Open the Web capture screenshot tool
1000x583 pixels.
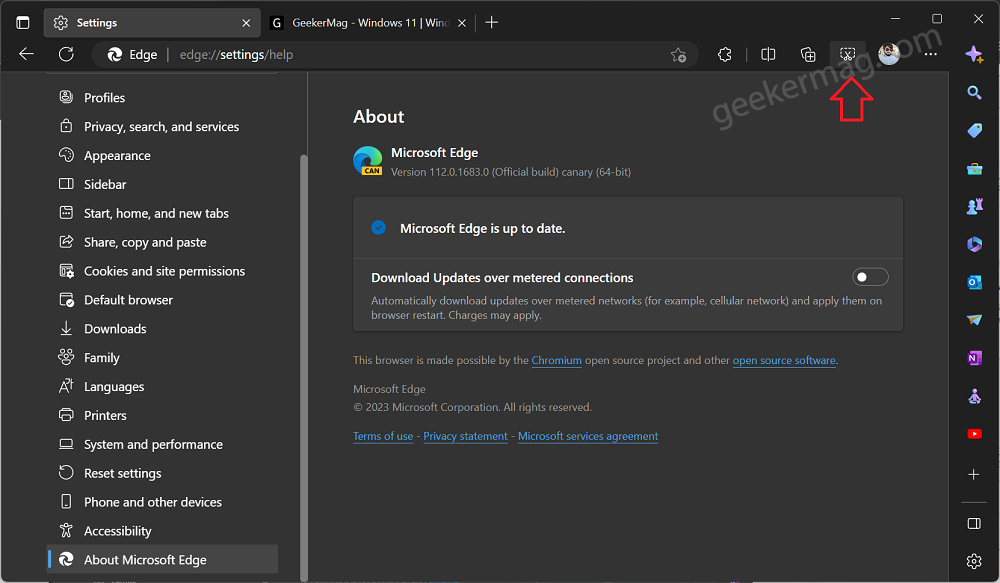(x=847, y=55)
